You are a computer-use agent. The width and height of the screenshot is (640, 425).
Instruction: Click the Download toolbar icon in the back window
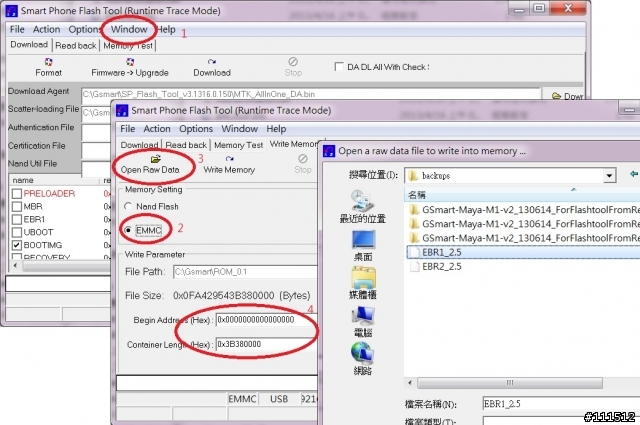(x=211, y=62)
